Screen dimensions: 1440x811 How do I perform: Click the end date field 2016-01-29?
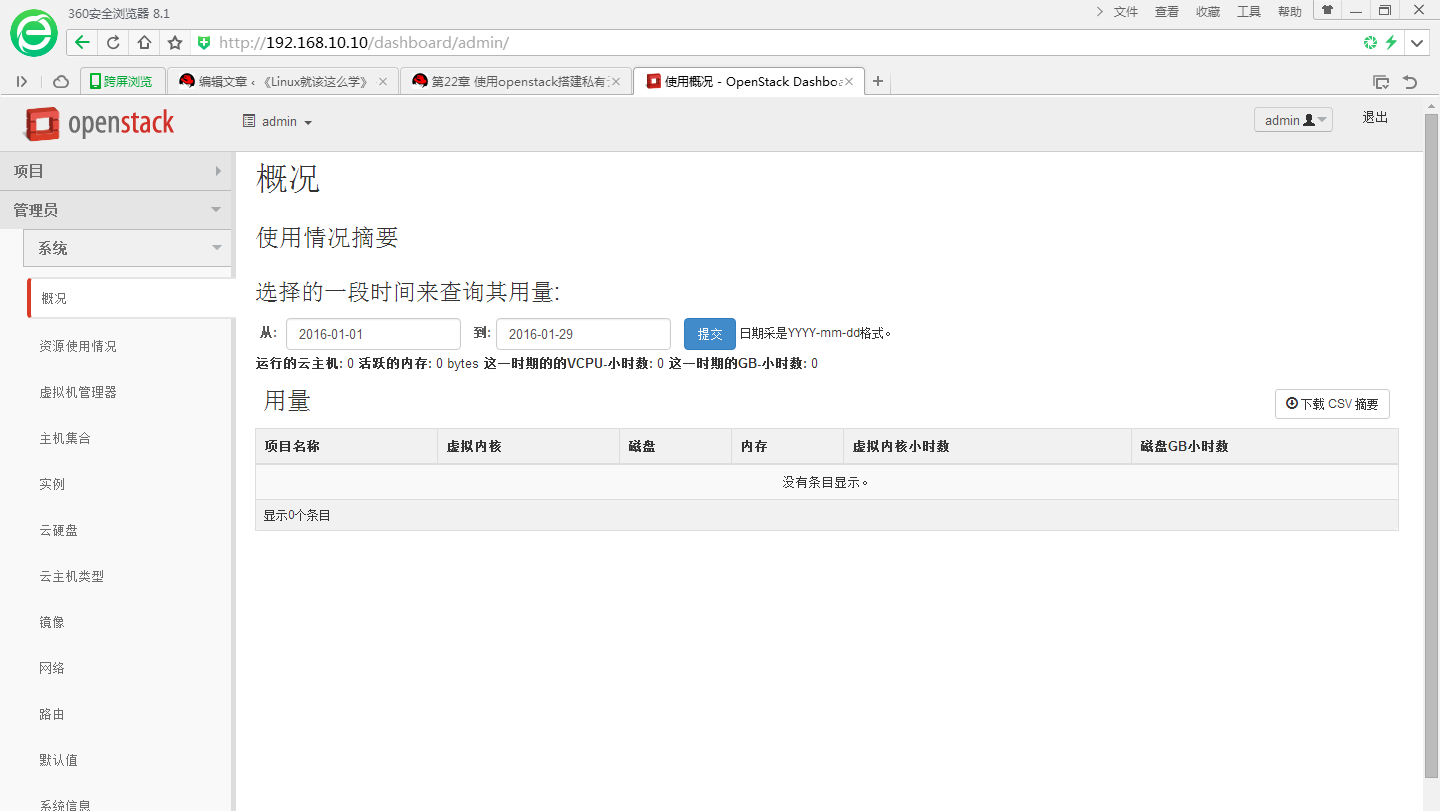pos(583,334)
